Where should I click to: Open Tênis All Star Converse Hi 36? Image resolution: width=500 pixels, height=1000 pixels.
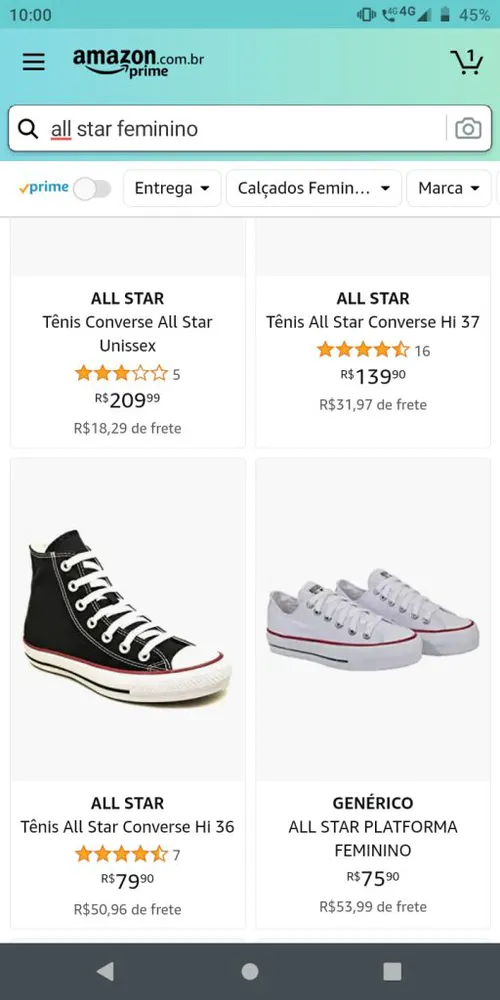point(128,827)
